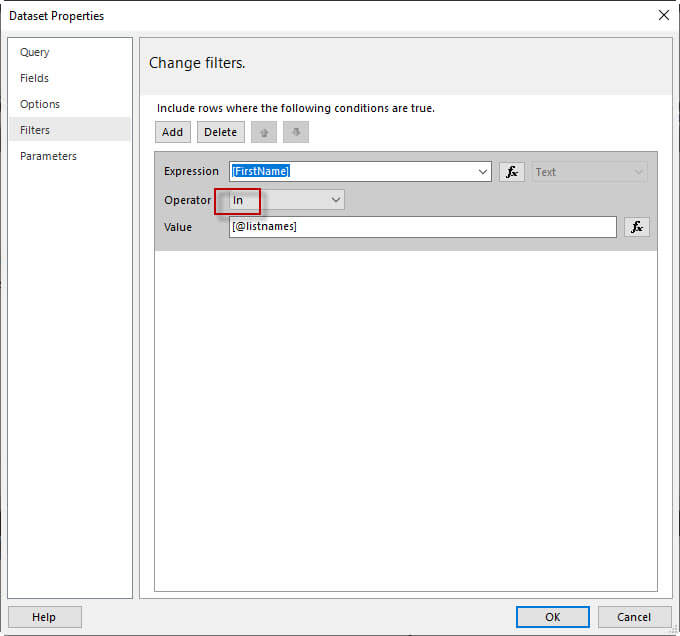Expand the Expression field dropdown arrow
This screenshot has height=636, width=680.
coord(482,172)
